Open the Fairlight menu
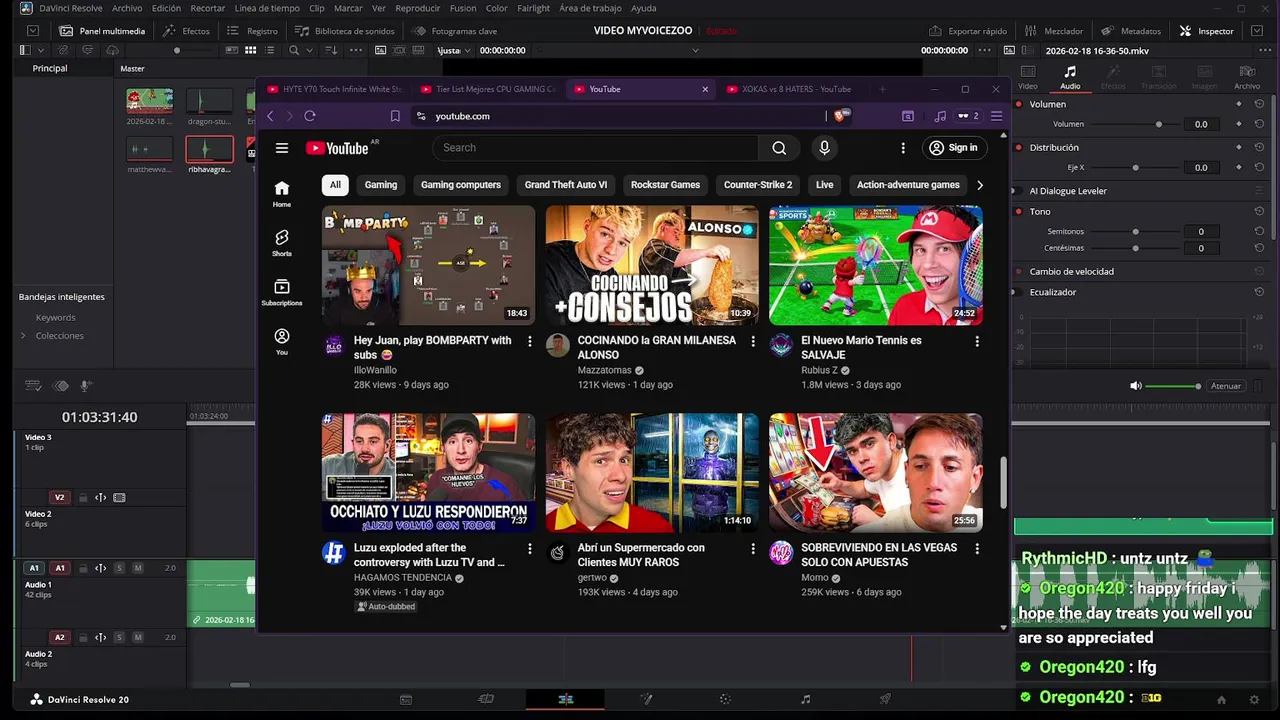 (533, 8)
